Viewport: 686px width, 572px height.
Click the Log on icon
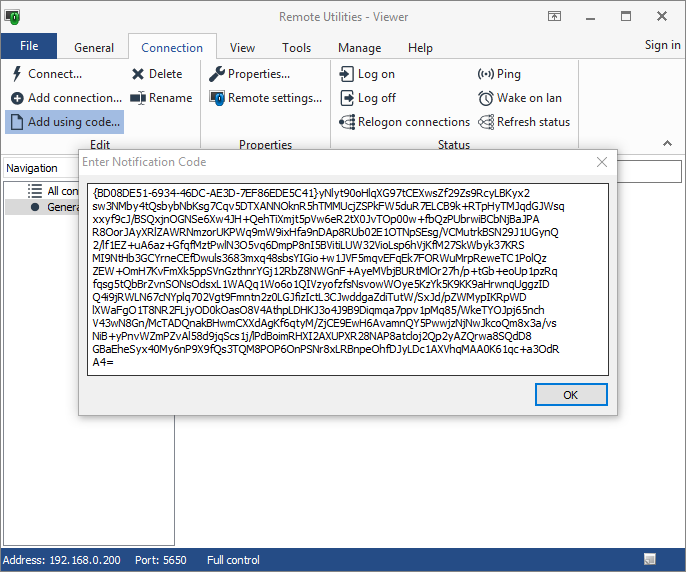tap(347, 74)
